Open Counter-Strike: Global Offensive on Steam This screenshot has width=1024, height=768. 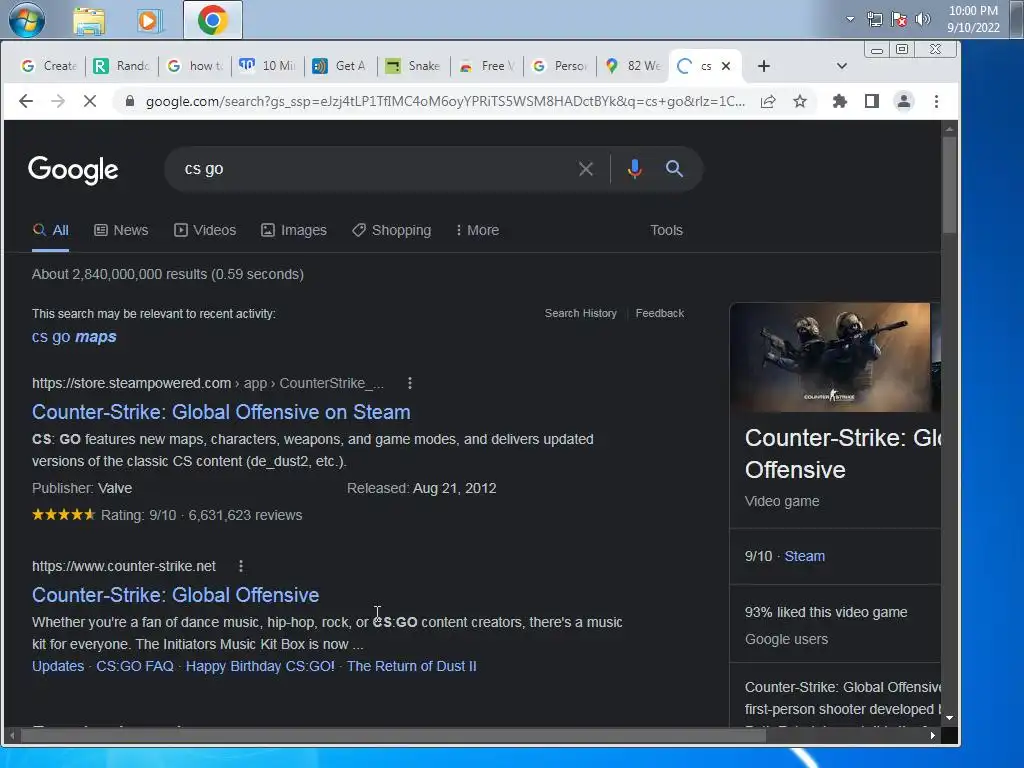221,412
